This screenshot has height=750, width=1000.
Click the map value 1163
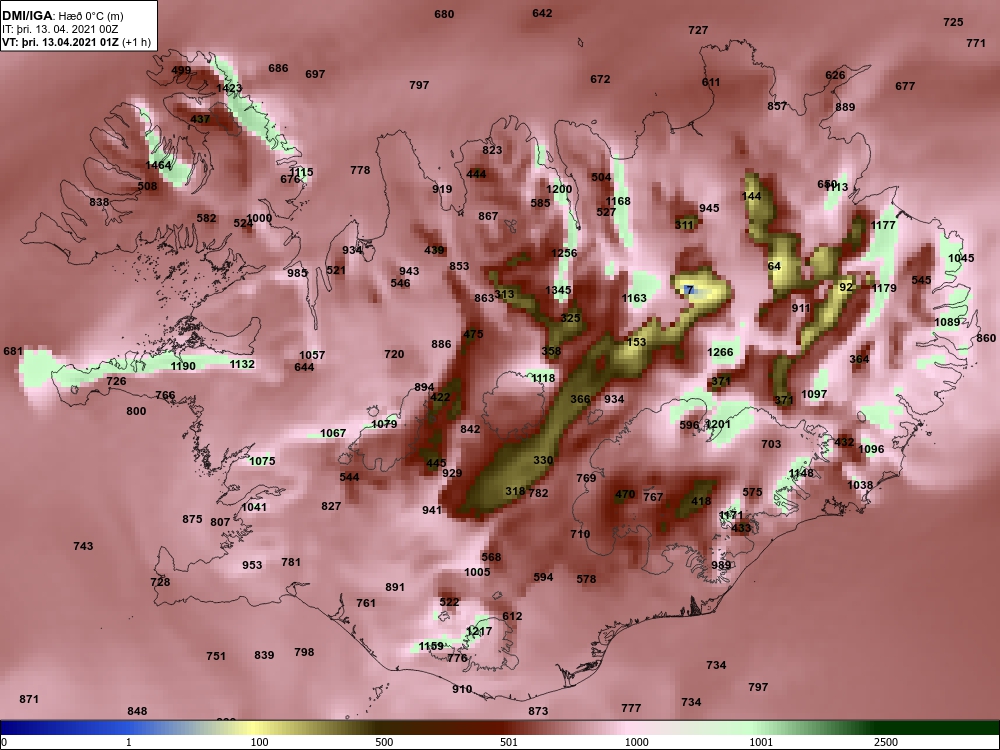click(x=634, y=298)
